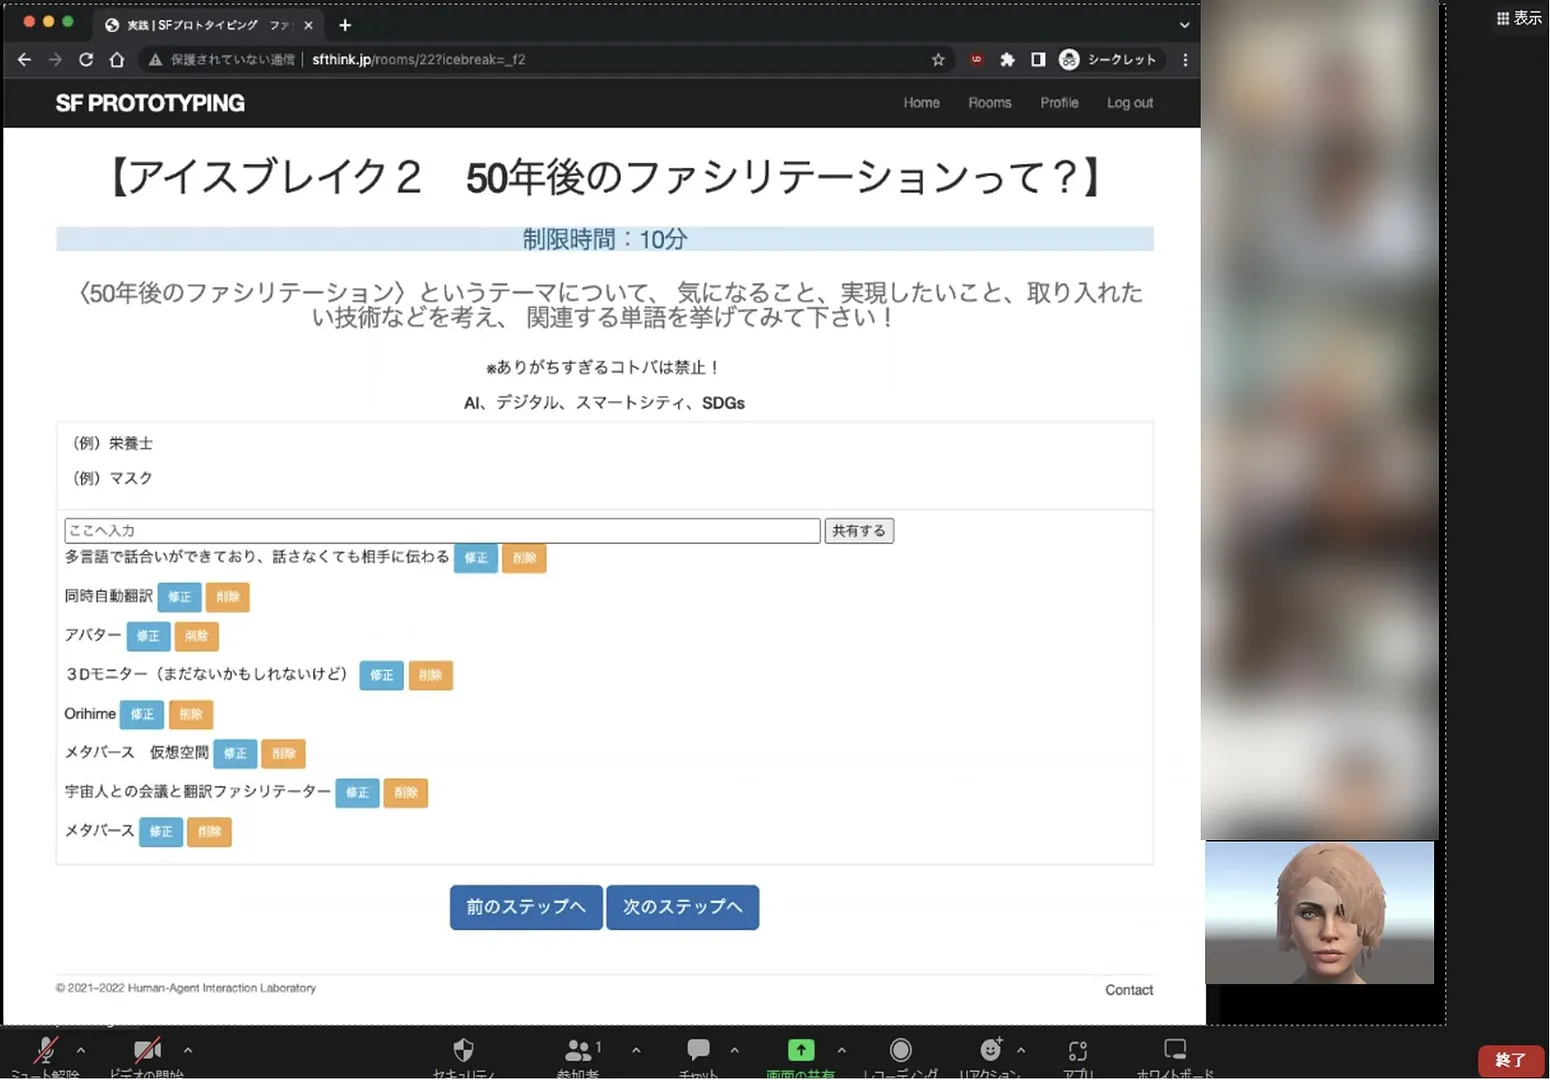Open the Chrome tab search chevron
The image size is (1550, 1080).
point(1184,25)
